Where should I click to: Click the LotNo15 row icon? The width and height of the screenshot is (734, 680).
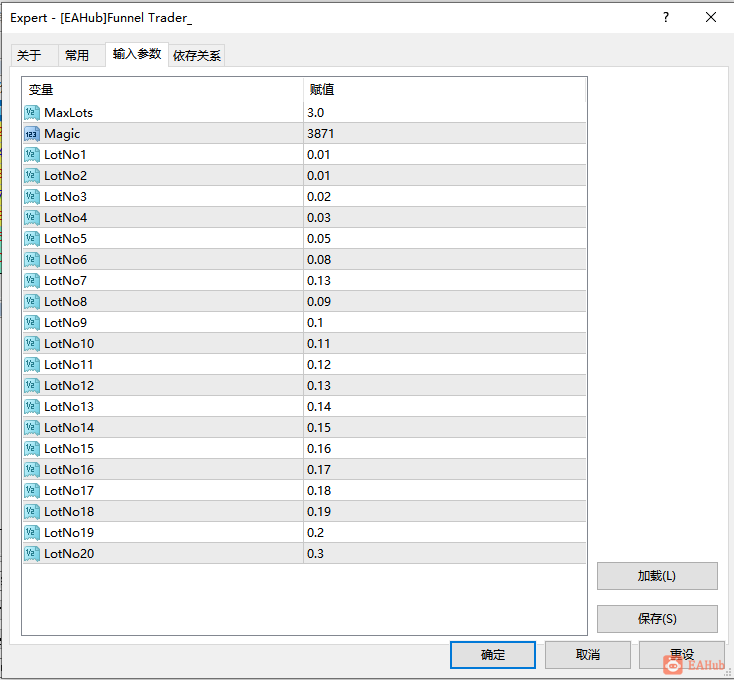[x=32, y=449]
